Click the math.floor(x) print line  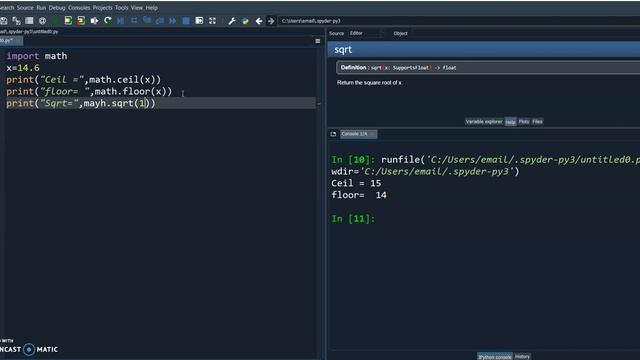[x=89, y=91]
